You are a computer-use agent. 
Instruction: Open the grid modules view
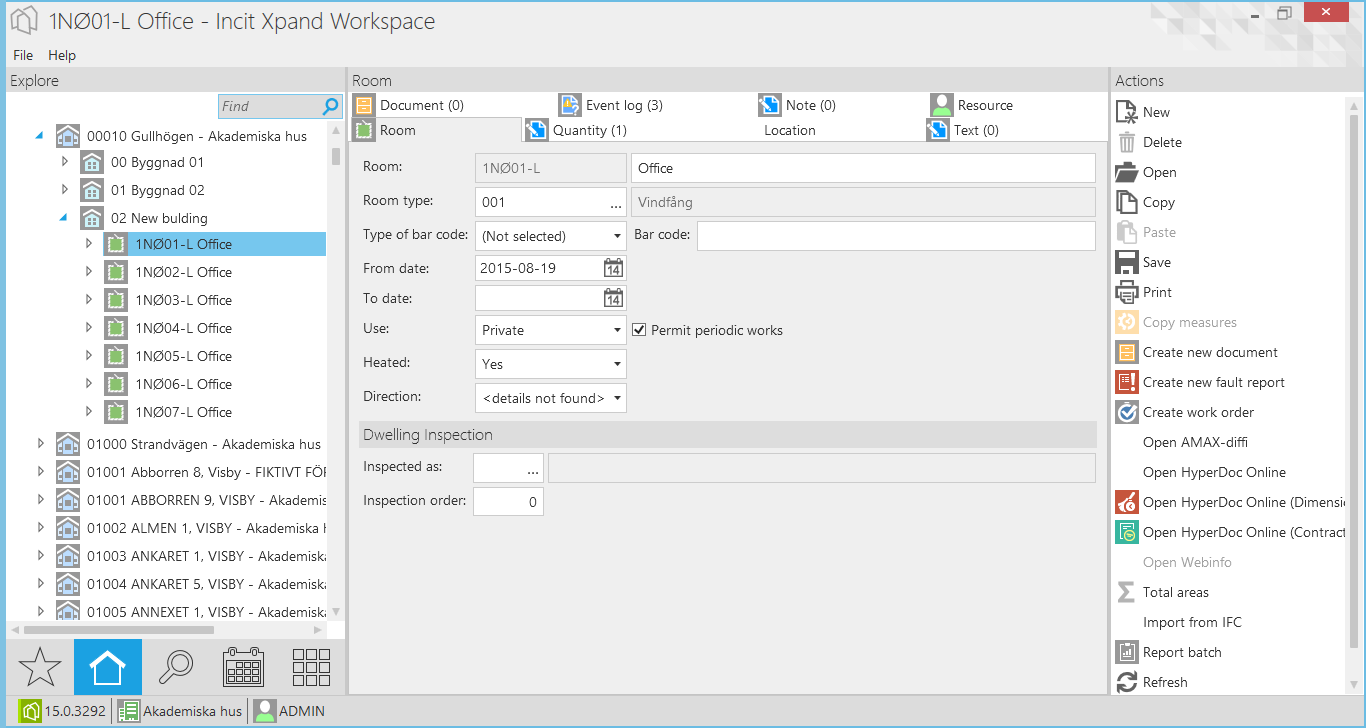coord(311,667)
